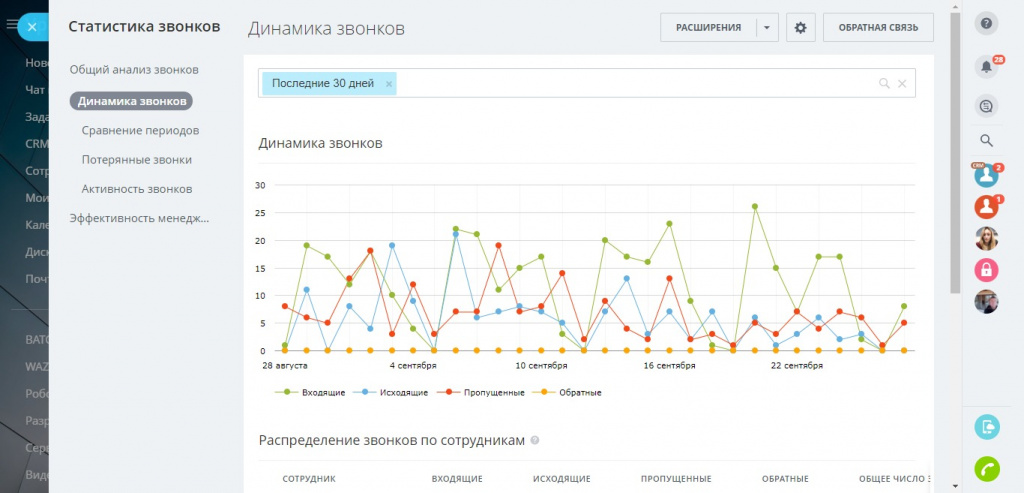1024x493 pixels.
Task: Open the settings gear in the header
Action: (x=800, y=28)
